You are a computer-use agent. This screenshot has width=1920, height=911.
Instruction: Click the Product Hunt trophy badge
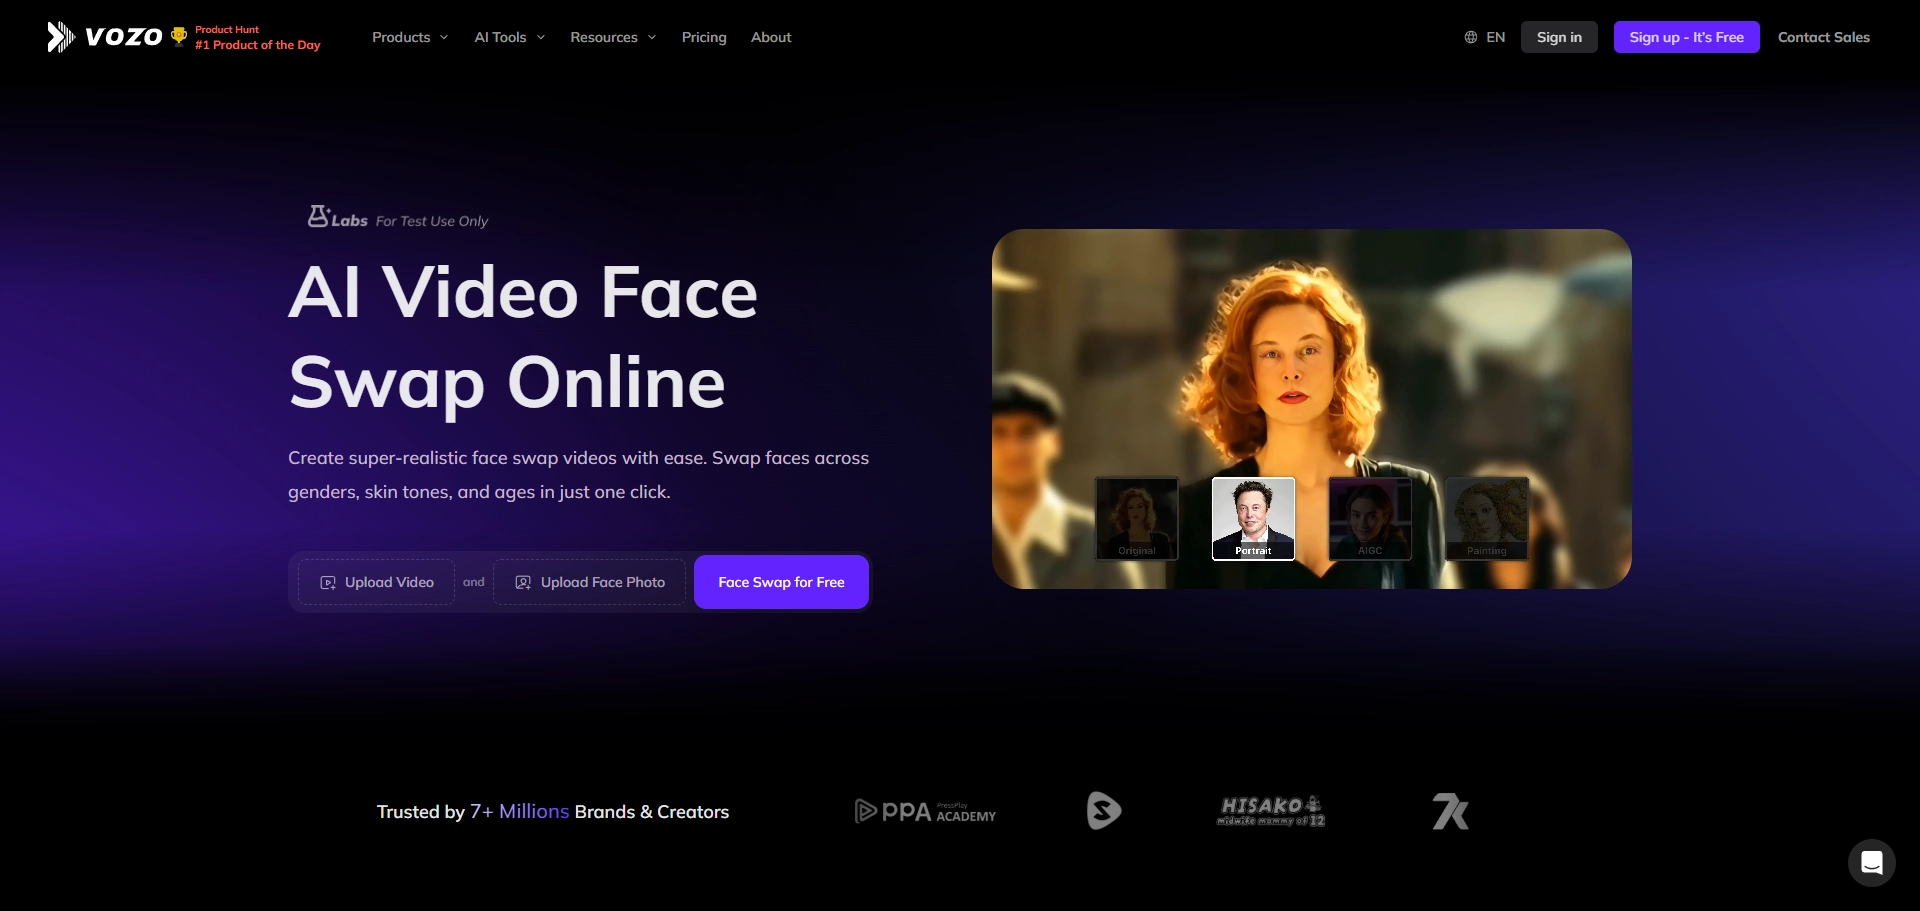tap(179, 37)
